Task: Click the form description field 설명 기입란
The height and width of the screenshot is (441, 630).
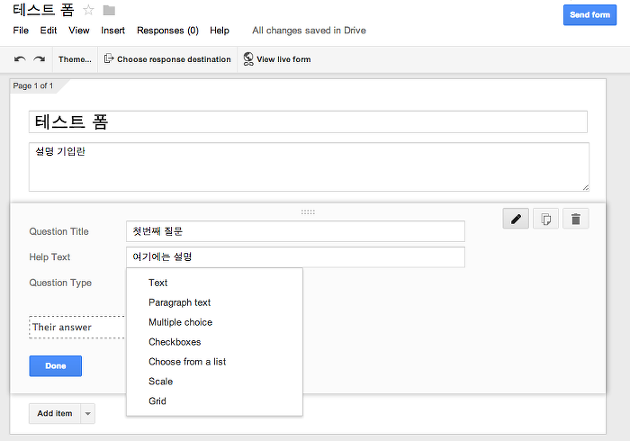Action: (309, 167)
